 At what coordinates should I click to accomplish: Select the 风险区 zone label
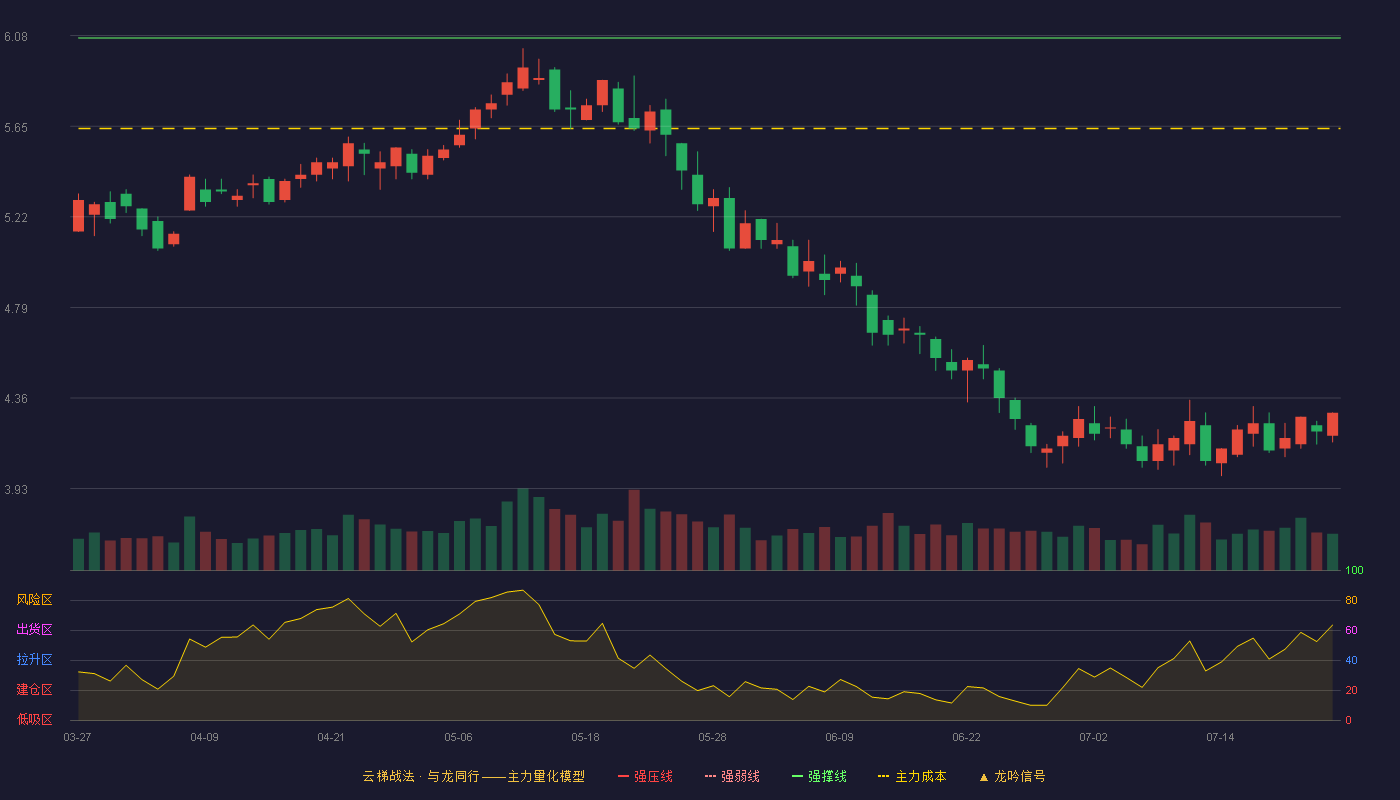[34, 600]
